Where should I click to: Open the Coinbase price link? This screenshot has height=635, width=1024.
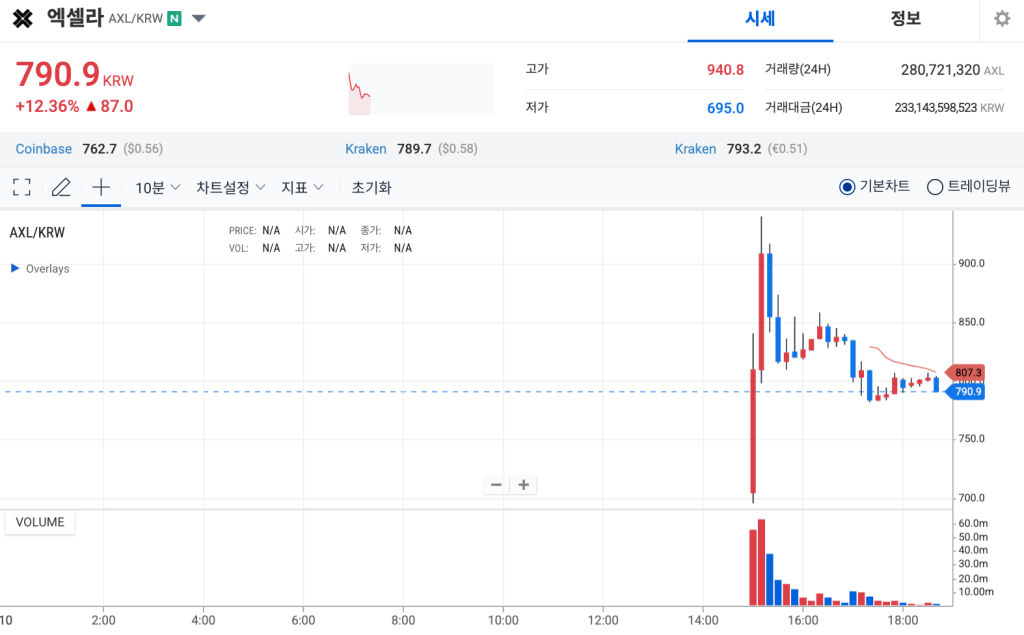(x=44, y=149)
